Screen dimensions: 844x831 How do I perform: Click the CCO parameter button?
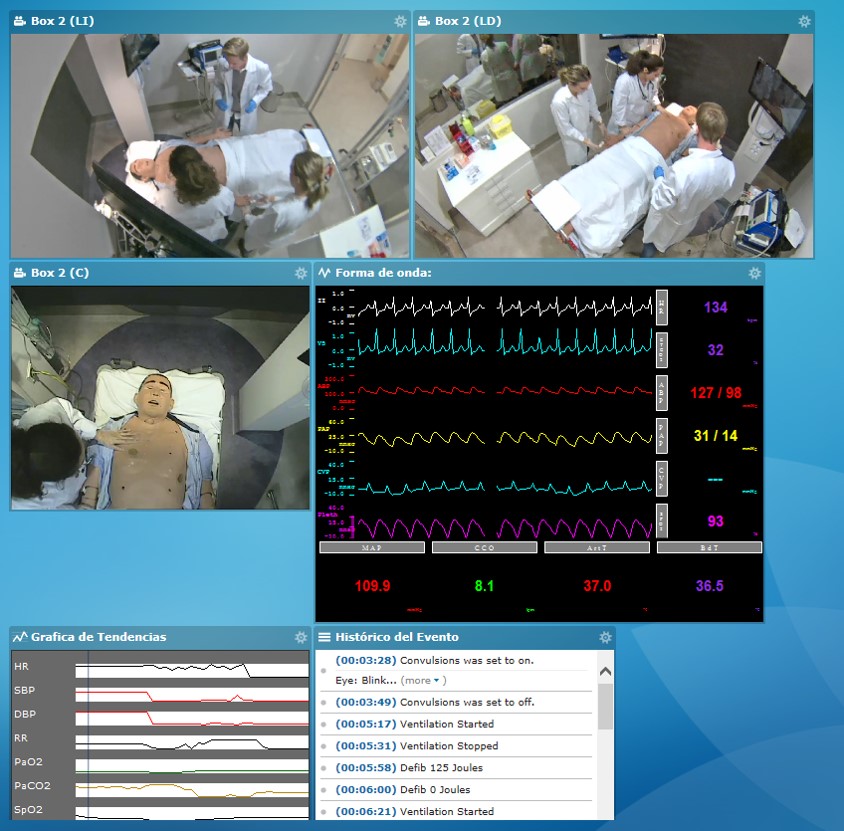click(484, 547)
